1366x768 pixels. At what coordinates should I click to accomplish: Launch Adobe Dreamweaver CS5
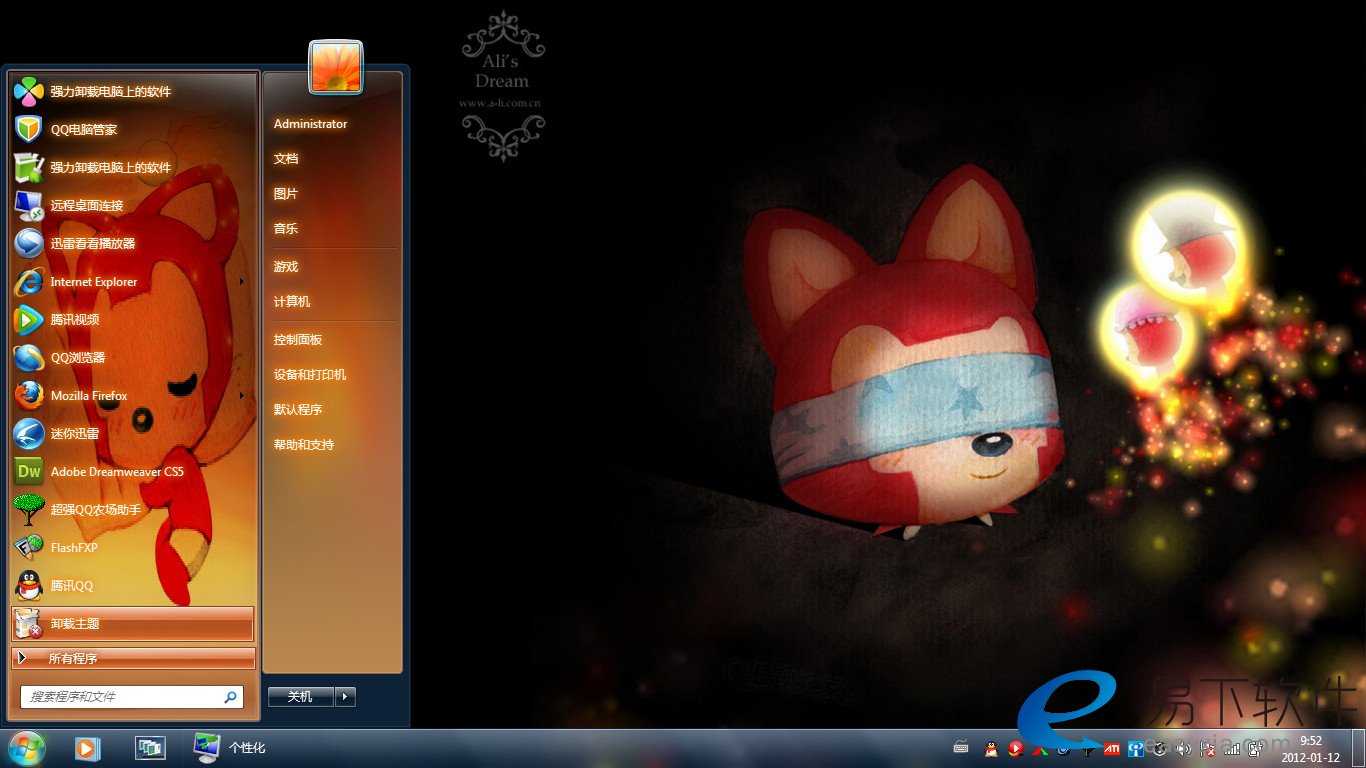[x=117, y=472]
